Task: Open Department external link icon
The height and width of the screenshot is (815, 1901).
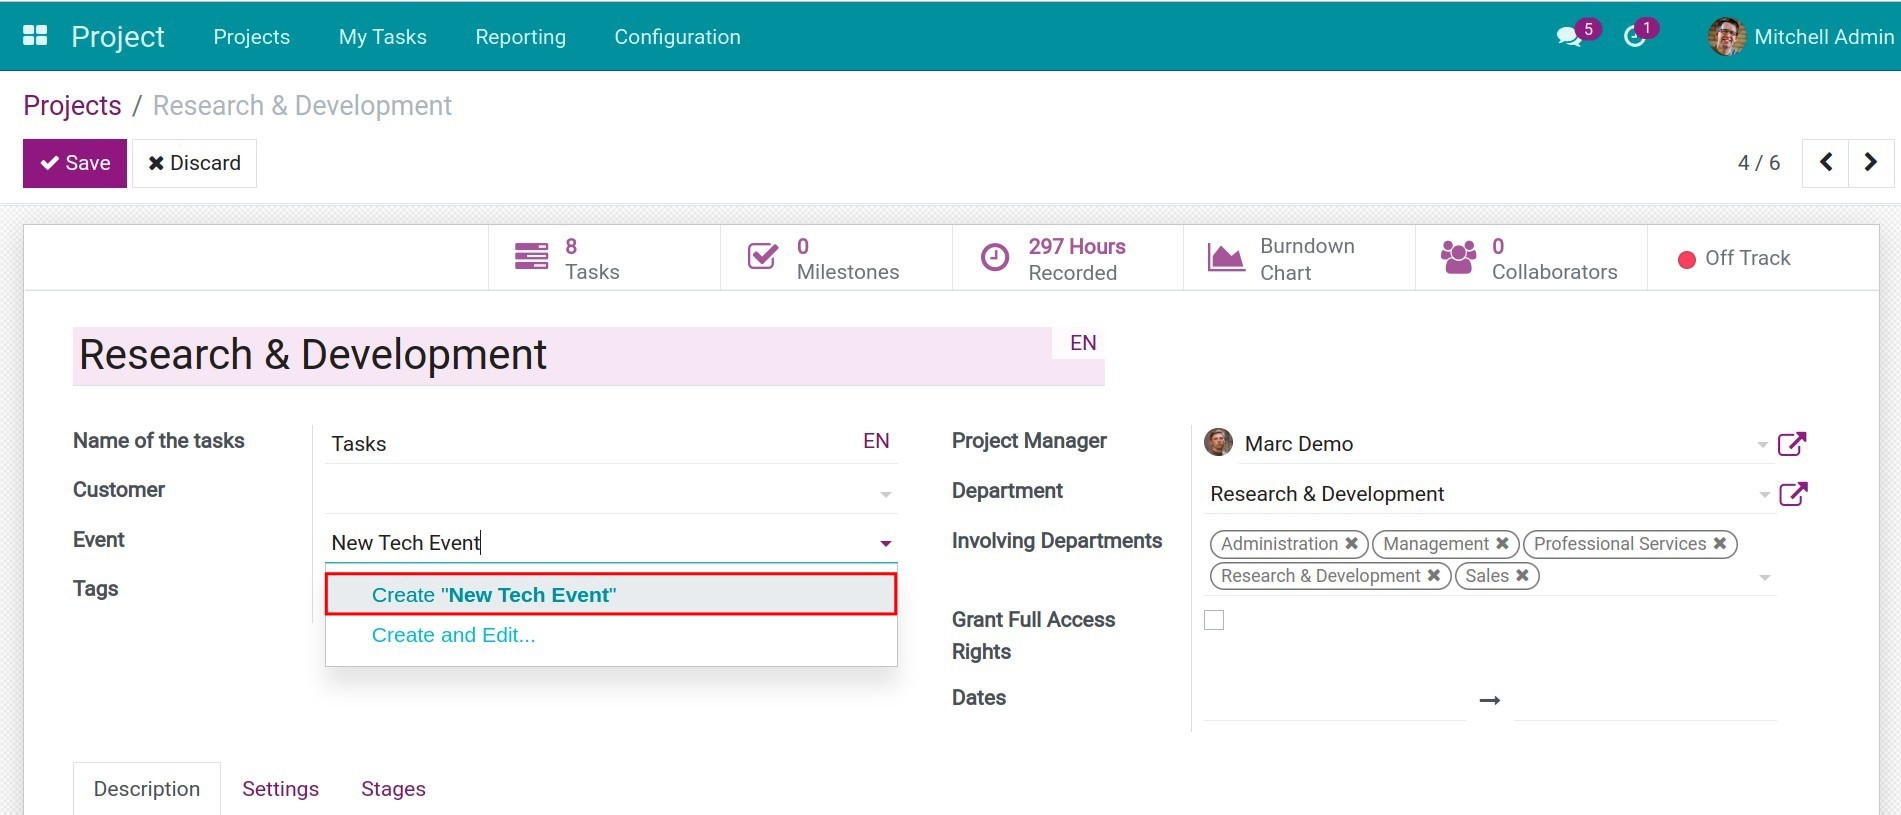Action: point(1792,494)
